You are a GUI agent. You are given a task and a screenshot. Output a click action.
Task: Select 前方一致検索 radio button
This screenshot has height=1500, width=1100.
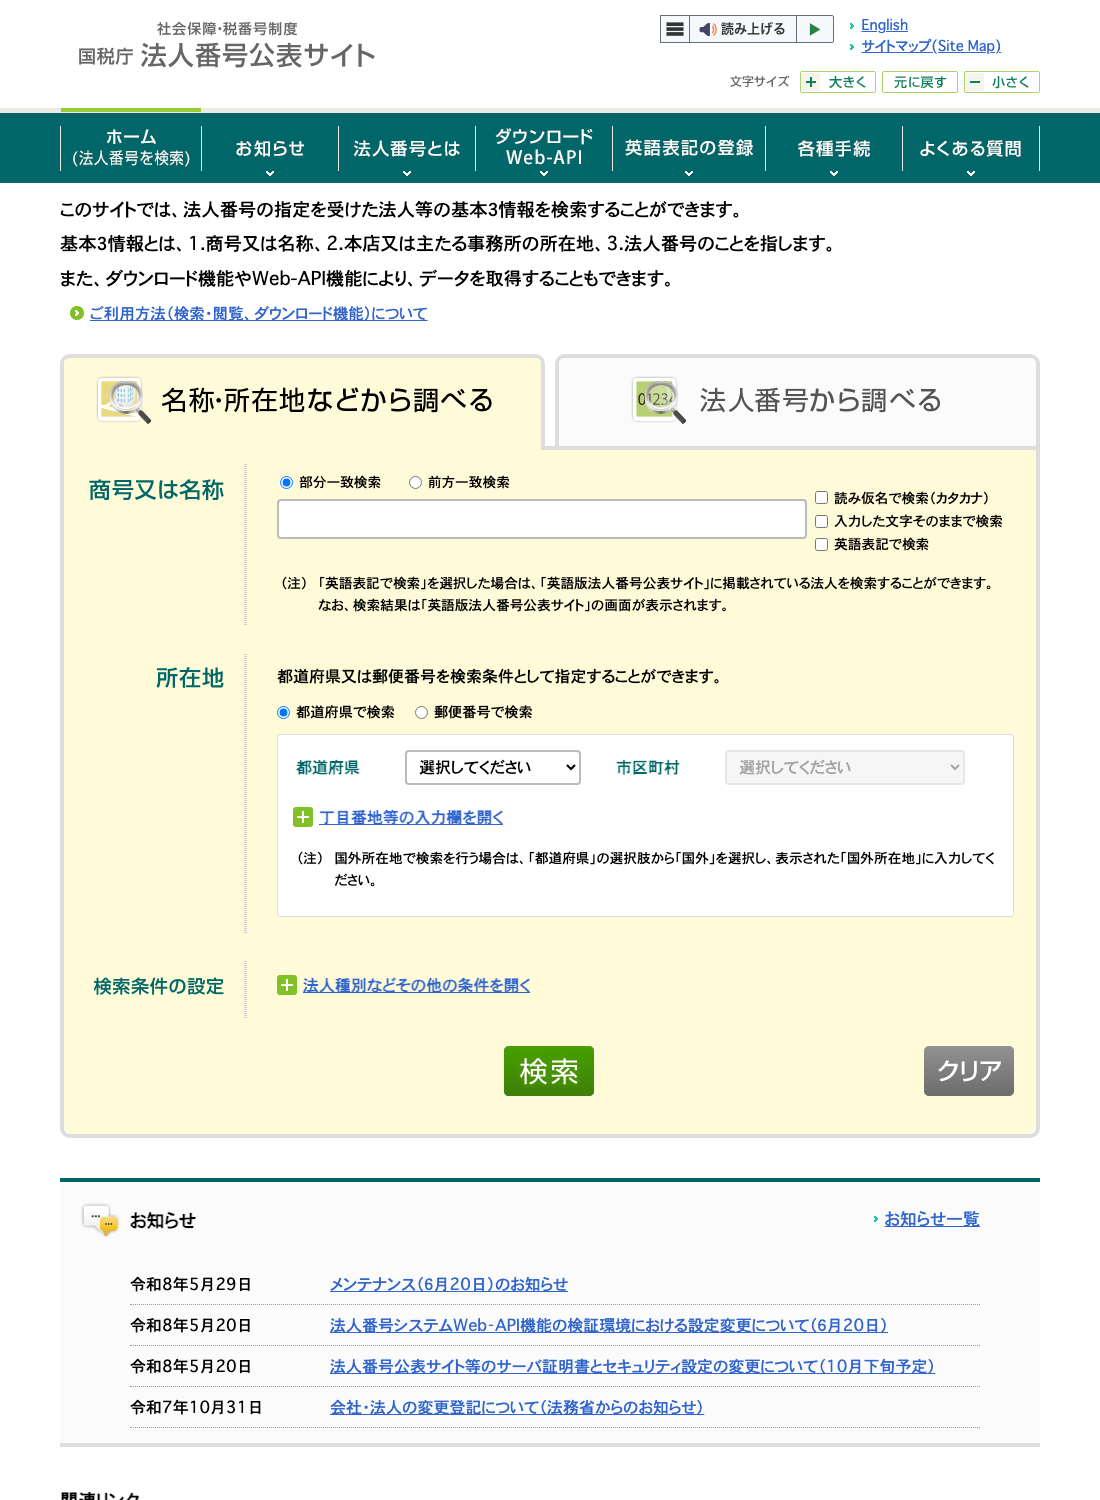[x=416, y=483]
